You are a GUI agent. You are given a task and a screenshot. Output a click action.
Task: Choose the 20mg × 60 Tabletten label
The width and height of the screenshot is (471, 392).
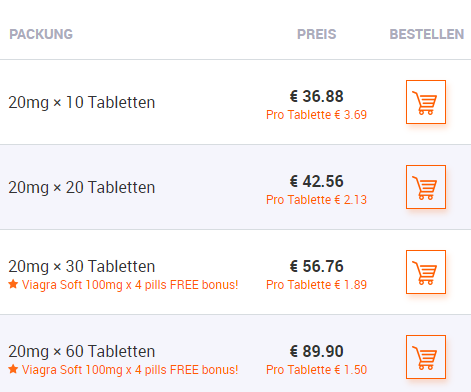click(82, 351)
